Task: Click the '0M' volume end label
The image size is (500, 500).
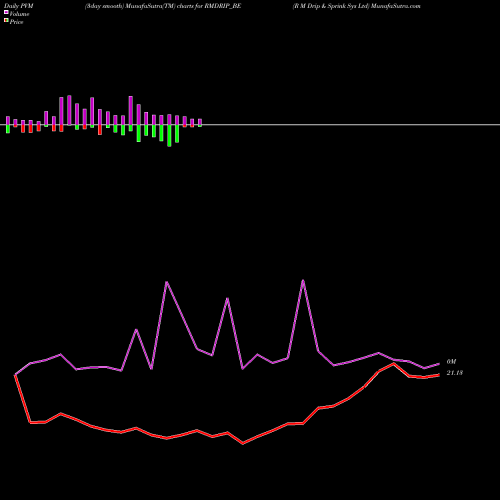Action: [451, 362]
